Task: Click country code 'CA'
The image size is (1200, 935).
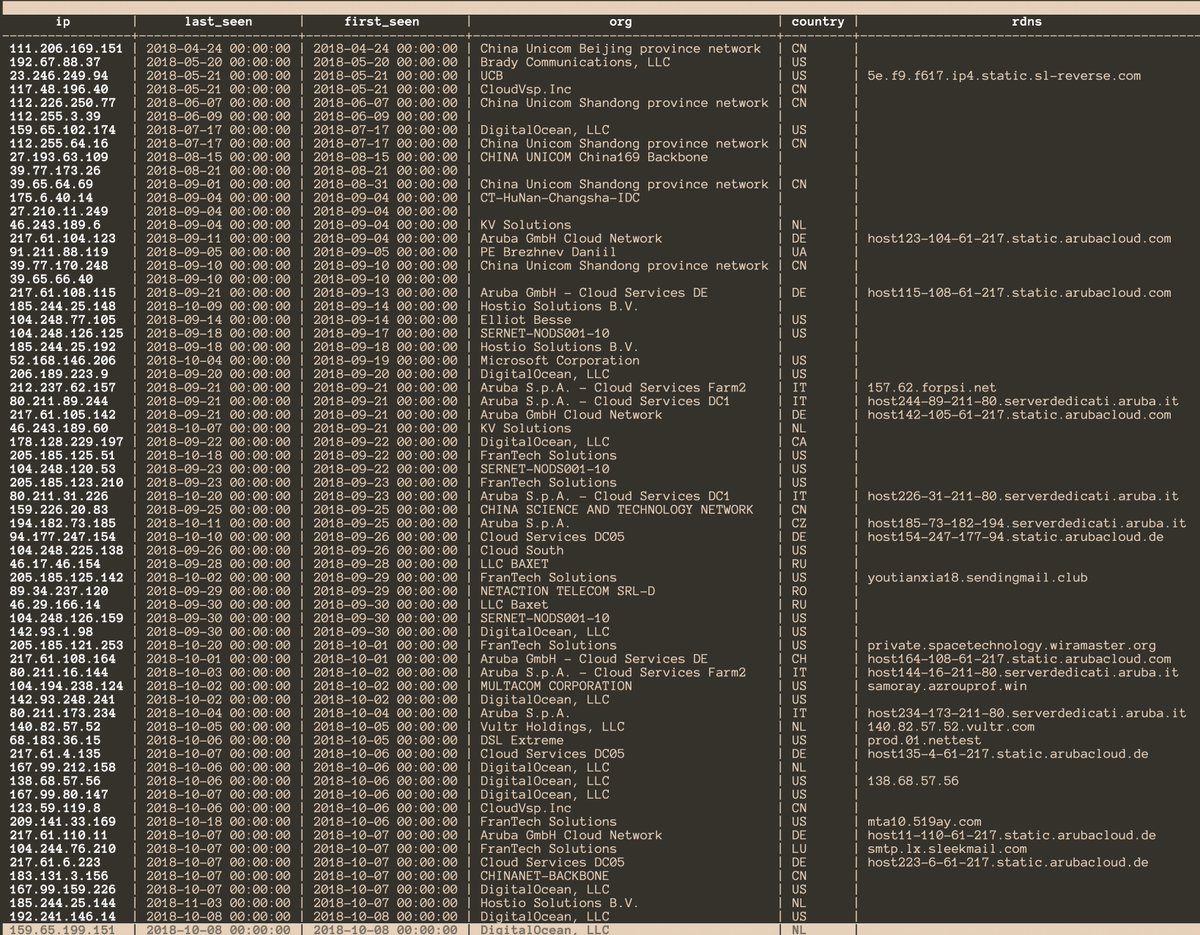Action: 799,442
